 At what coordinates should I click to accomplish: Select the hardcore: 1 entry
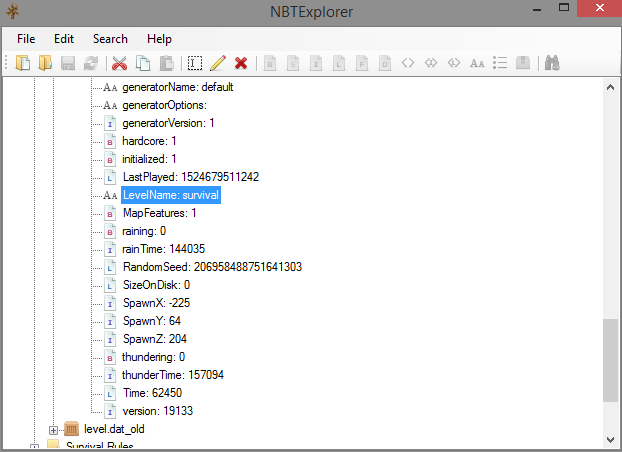click(x=149, y=141)
